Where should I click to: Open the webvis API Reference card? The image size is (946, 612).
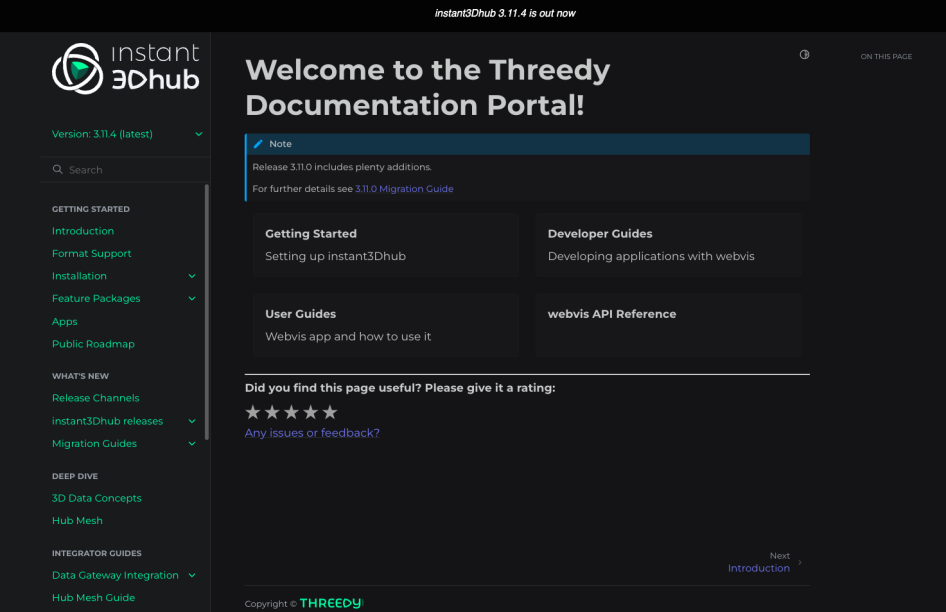click(x=668, y=325)
